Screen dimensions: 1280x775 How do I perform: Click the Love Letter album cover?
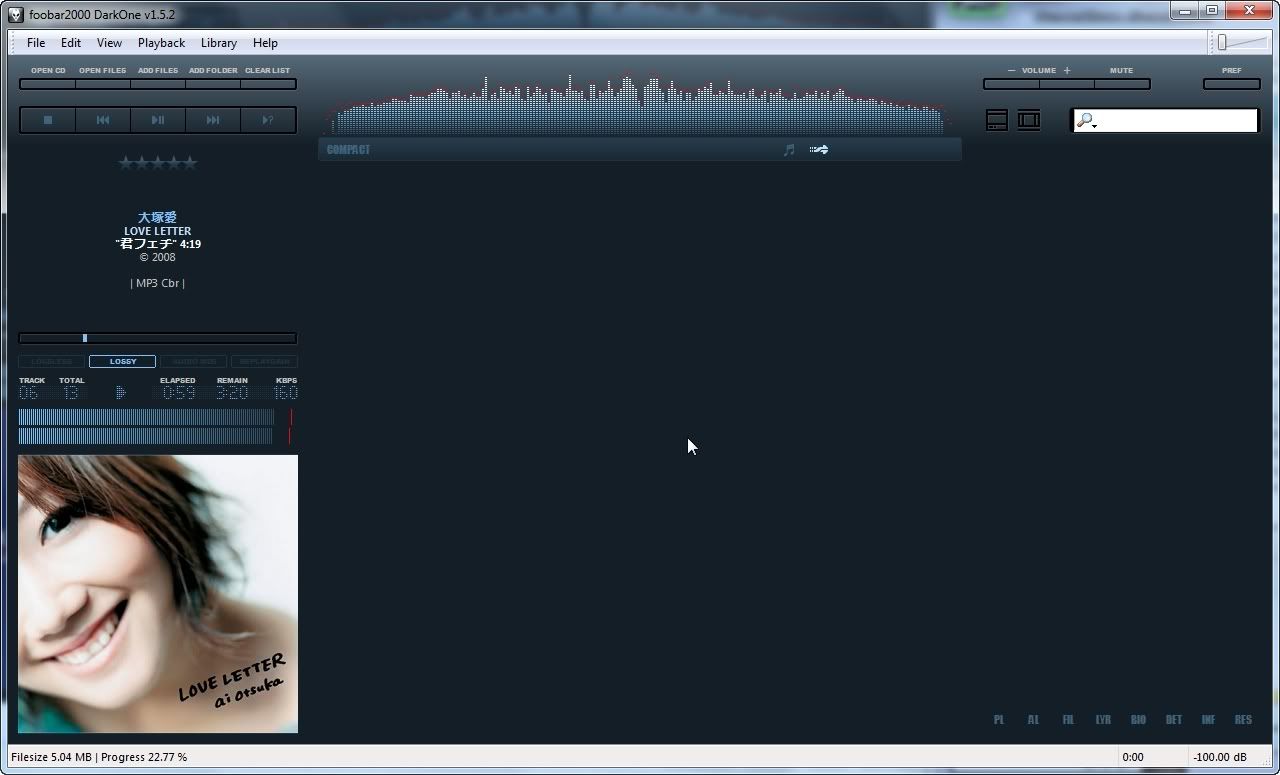158,594
